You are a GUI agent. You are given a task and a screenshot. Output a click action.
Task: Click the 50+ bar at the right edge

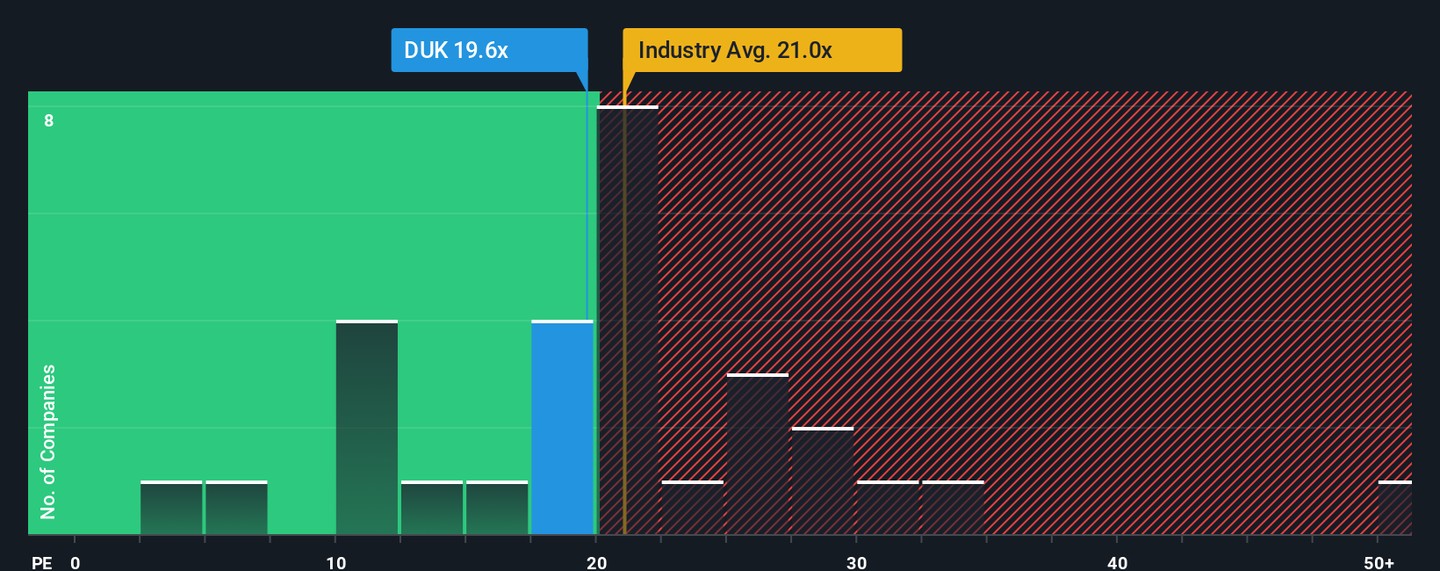click(x=1395, y=508)
